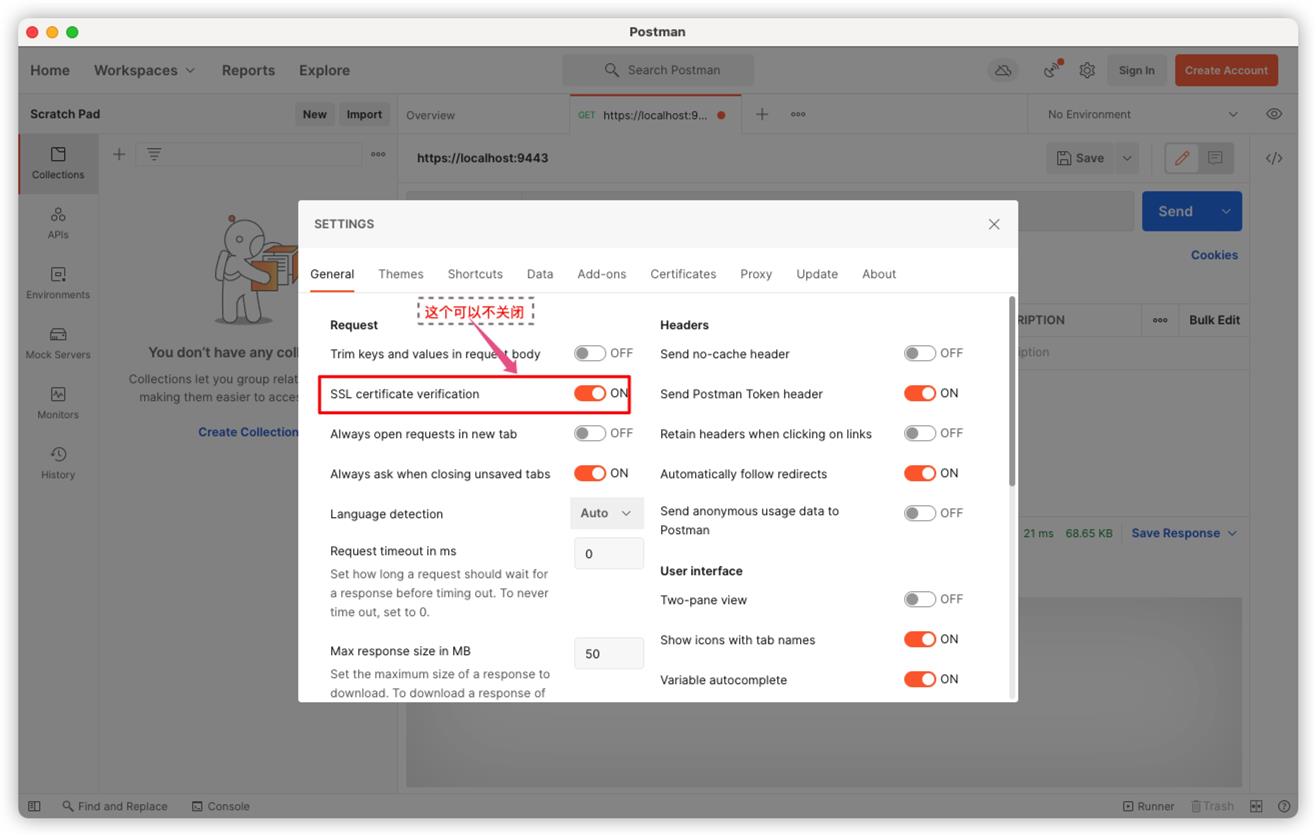Open Find and Replace in status bar
The image size is (1316, 836).
[114, 806]
